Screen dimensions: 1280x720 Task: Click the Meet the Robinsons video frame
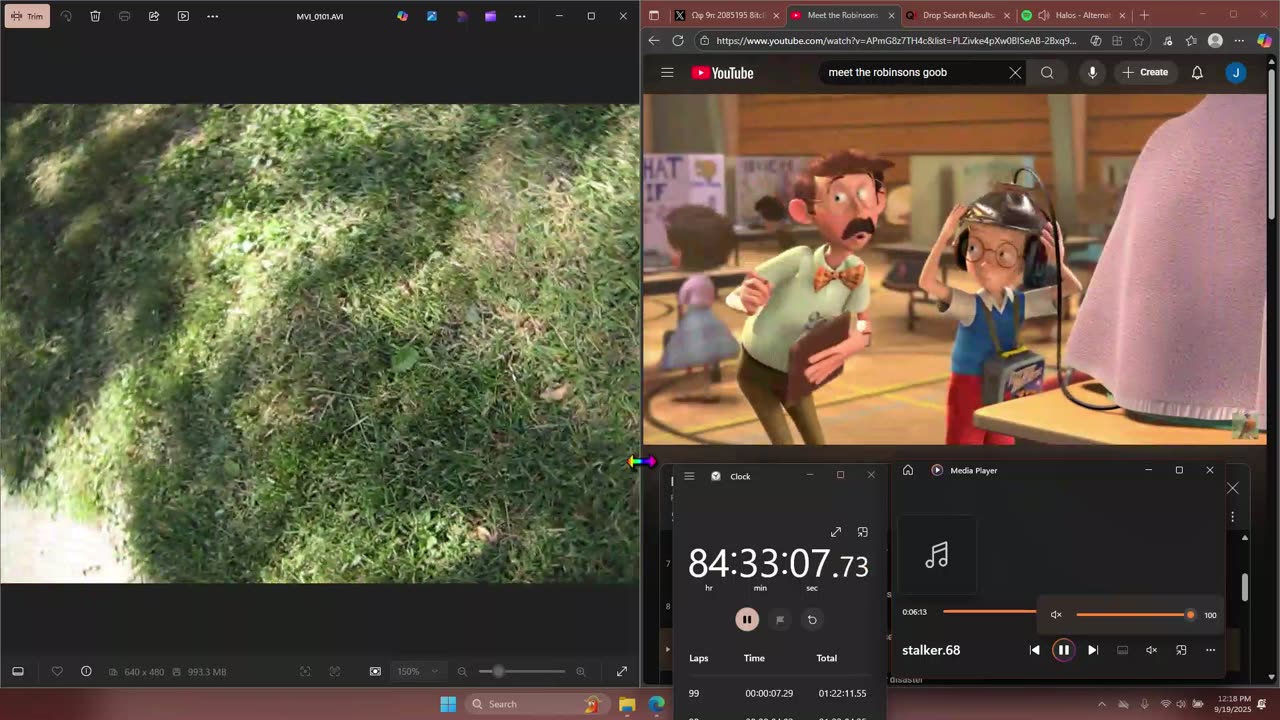954,269
